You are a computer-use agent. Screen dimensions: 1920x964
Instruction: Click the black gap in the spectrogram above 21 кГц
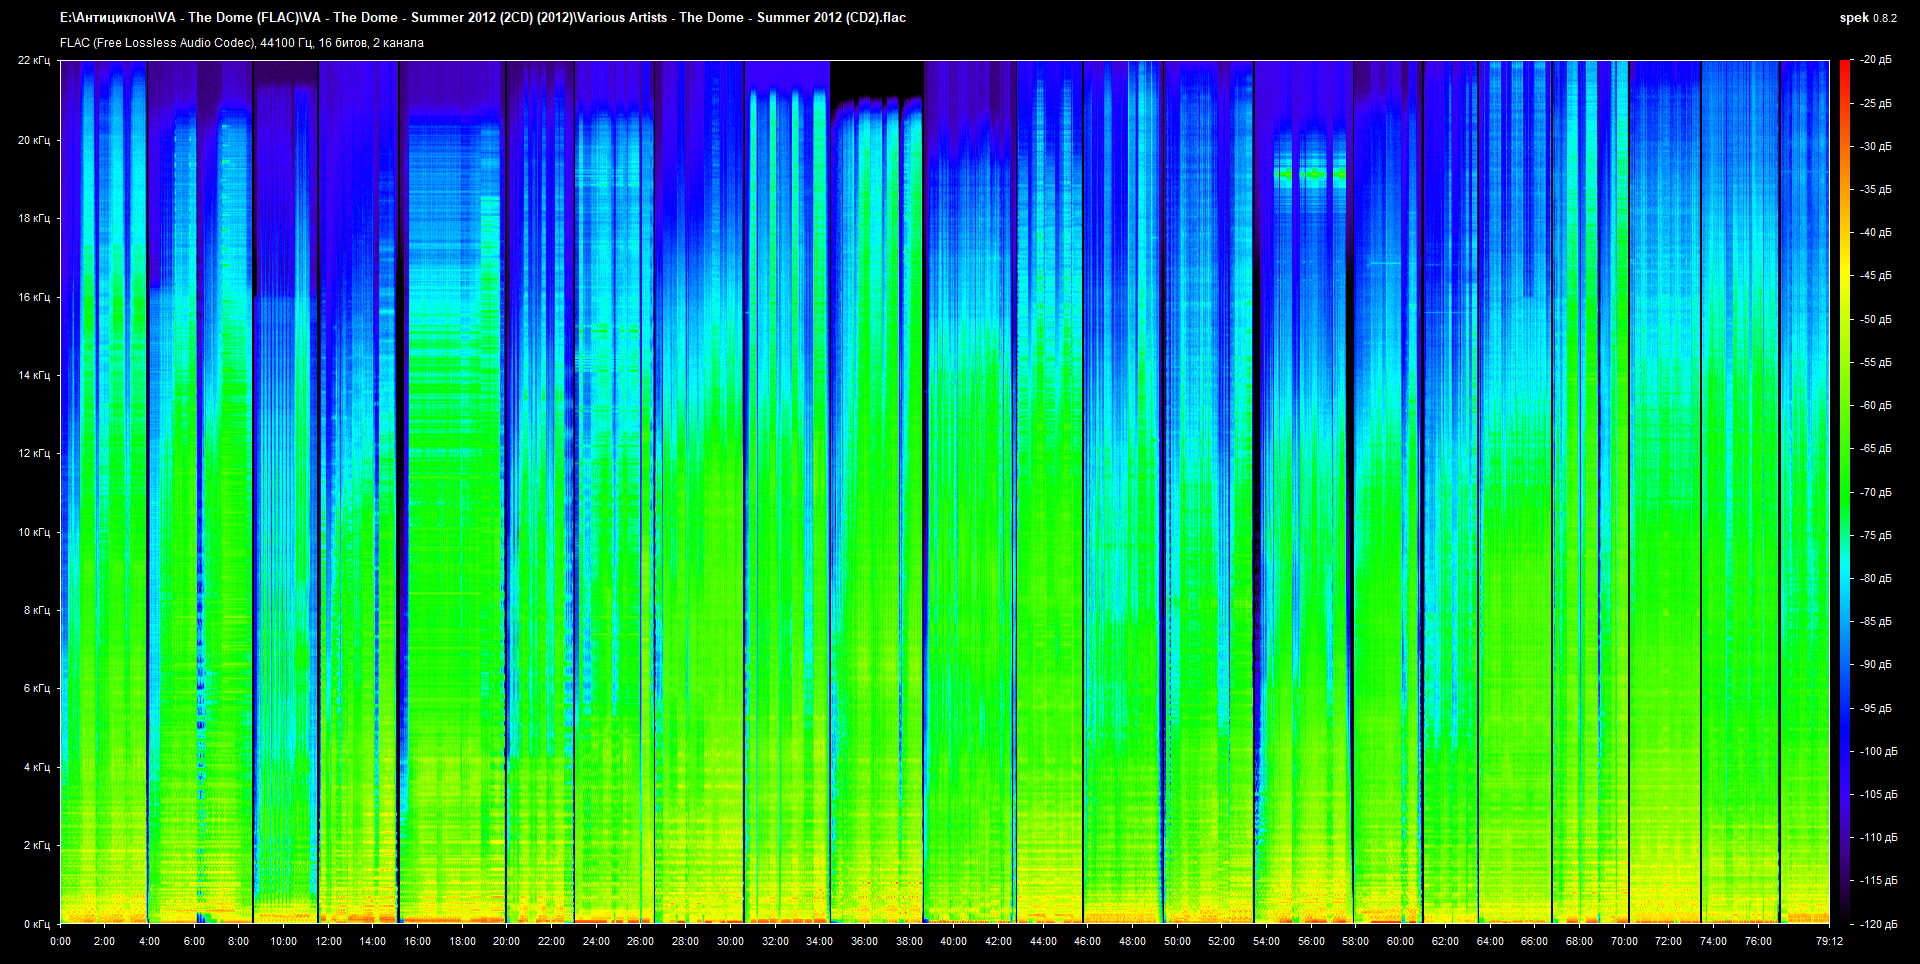coord(876,78)
